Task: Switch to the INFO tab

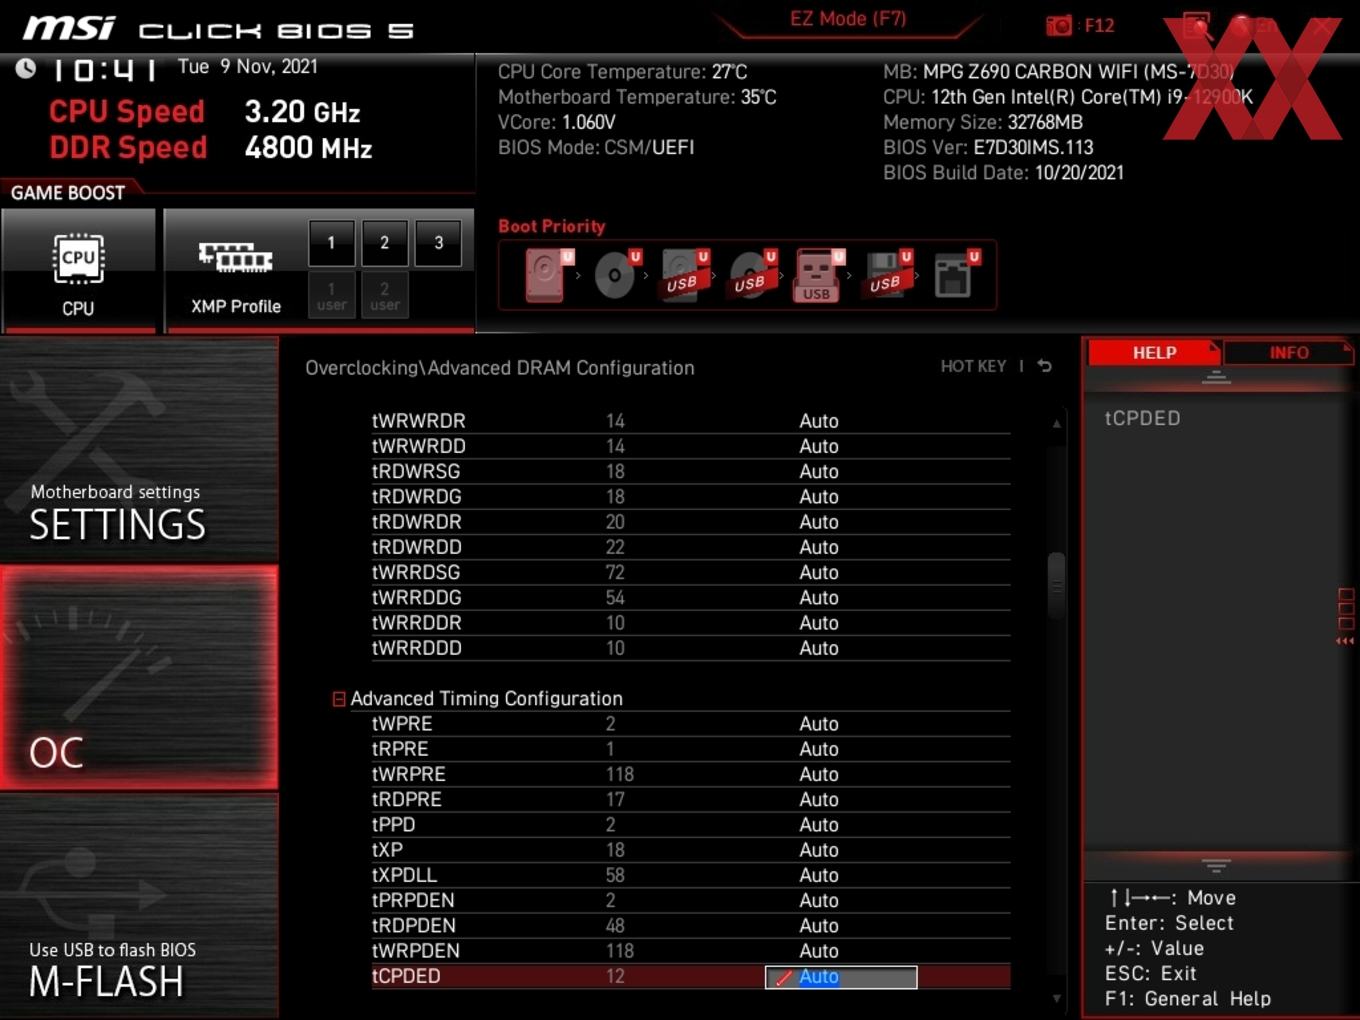Action: (x=1288, y=353)
